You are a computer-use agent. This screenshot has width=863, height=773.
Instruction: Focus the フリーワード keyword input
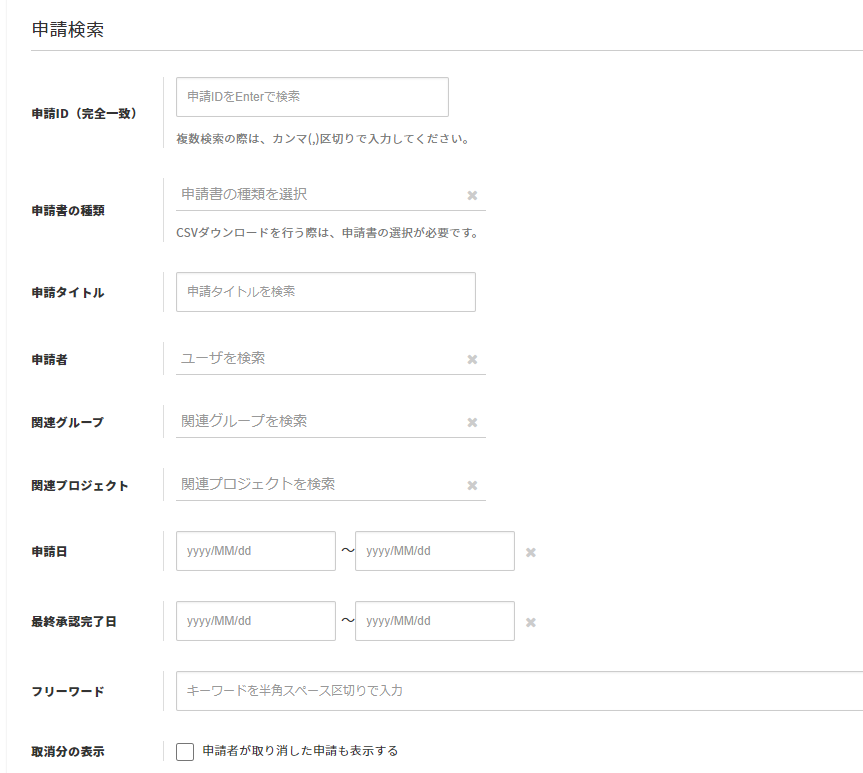518,691
